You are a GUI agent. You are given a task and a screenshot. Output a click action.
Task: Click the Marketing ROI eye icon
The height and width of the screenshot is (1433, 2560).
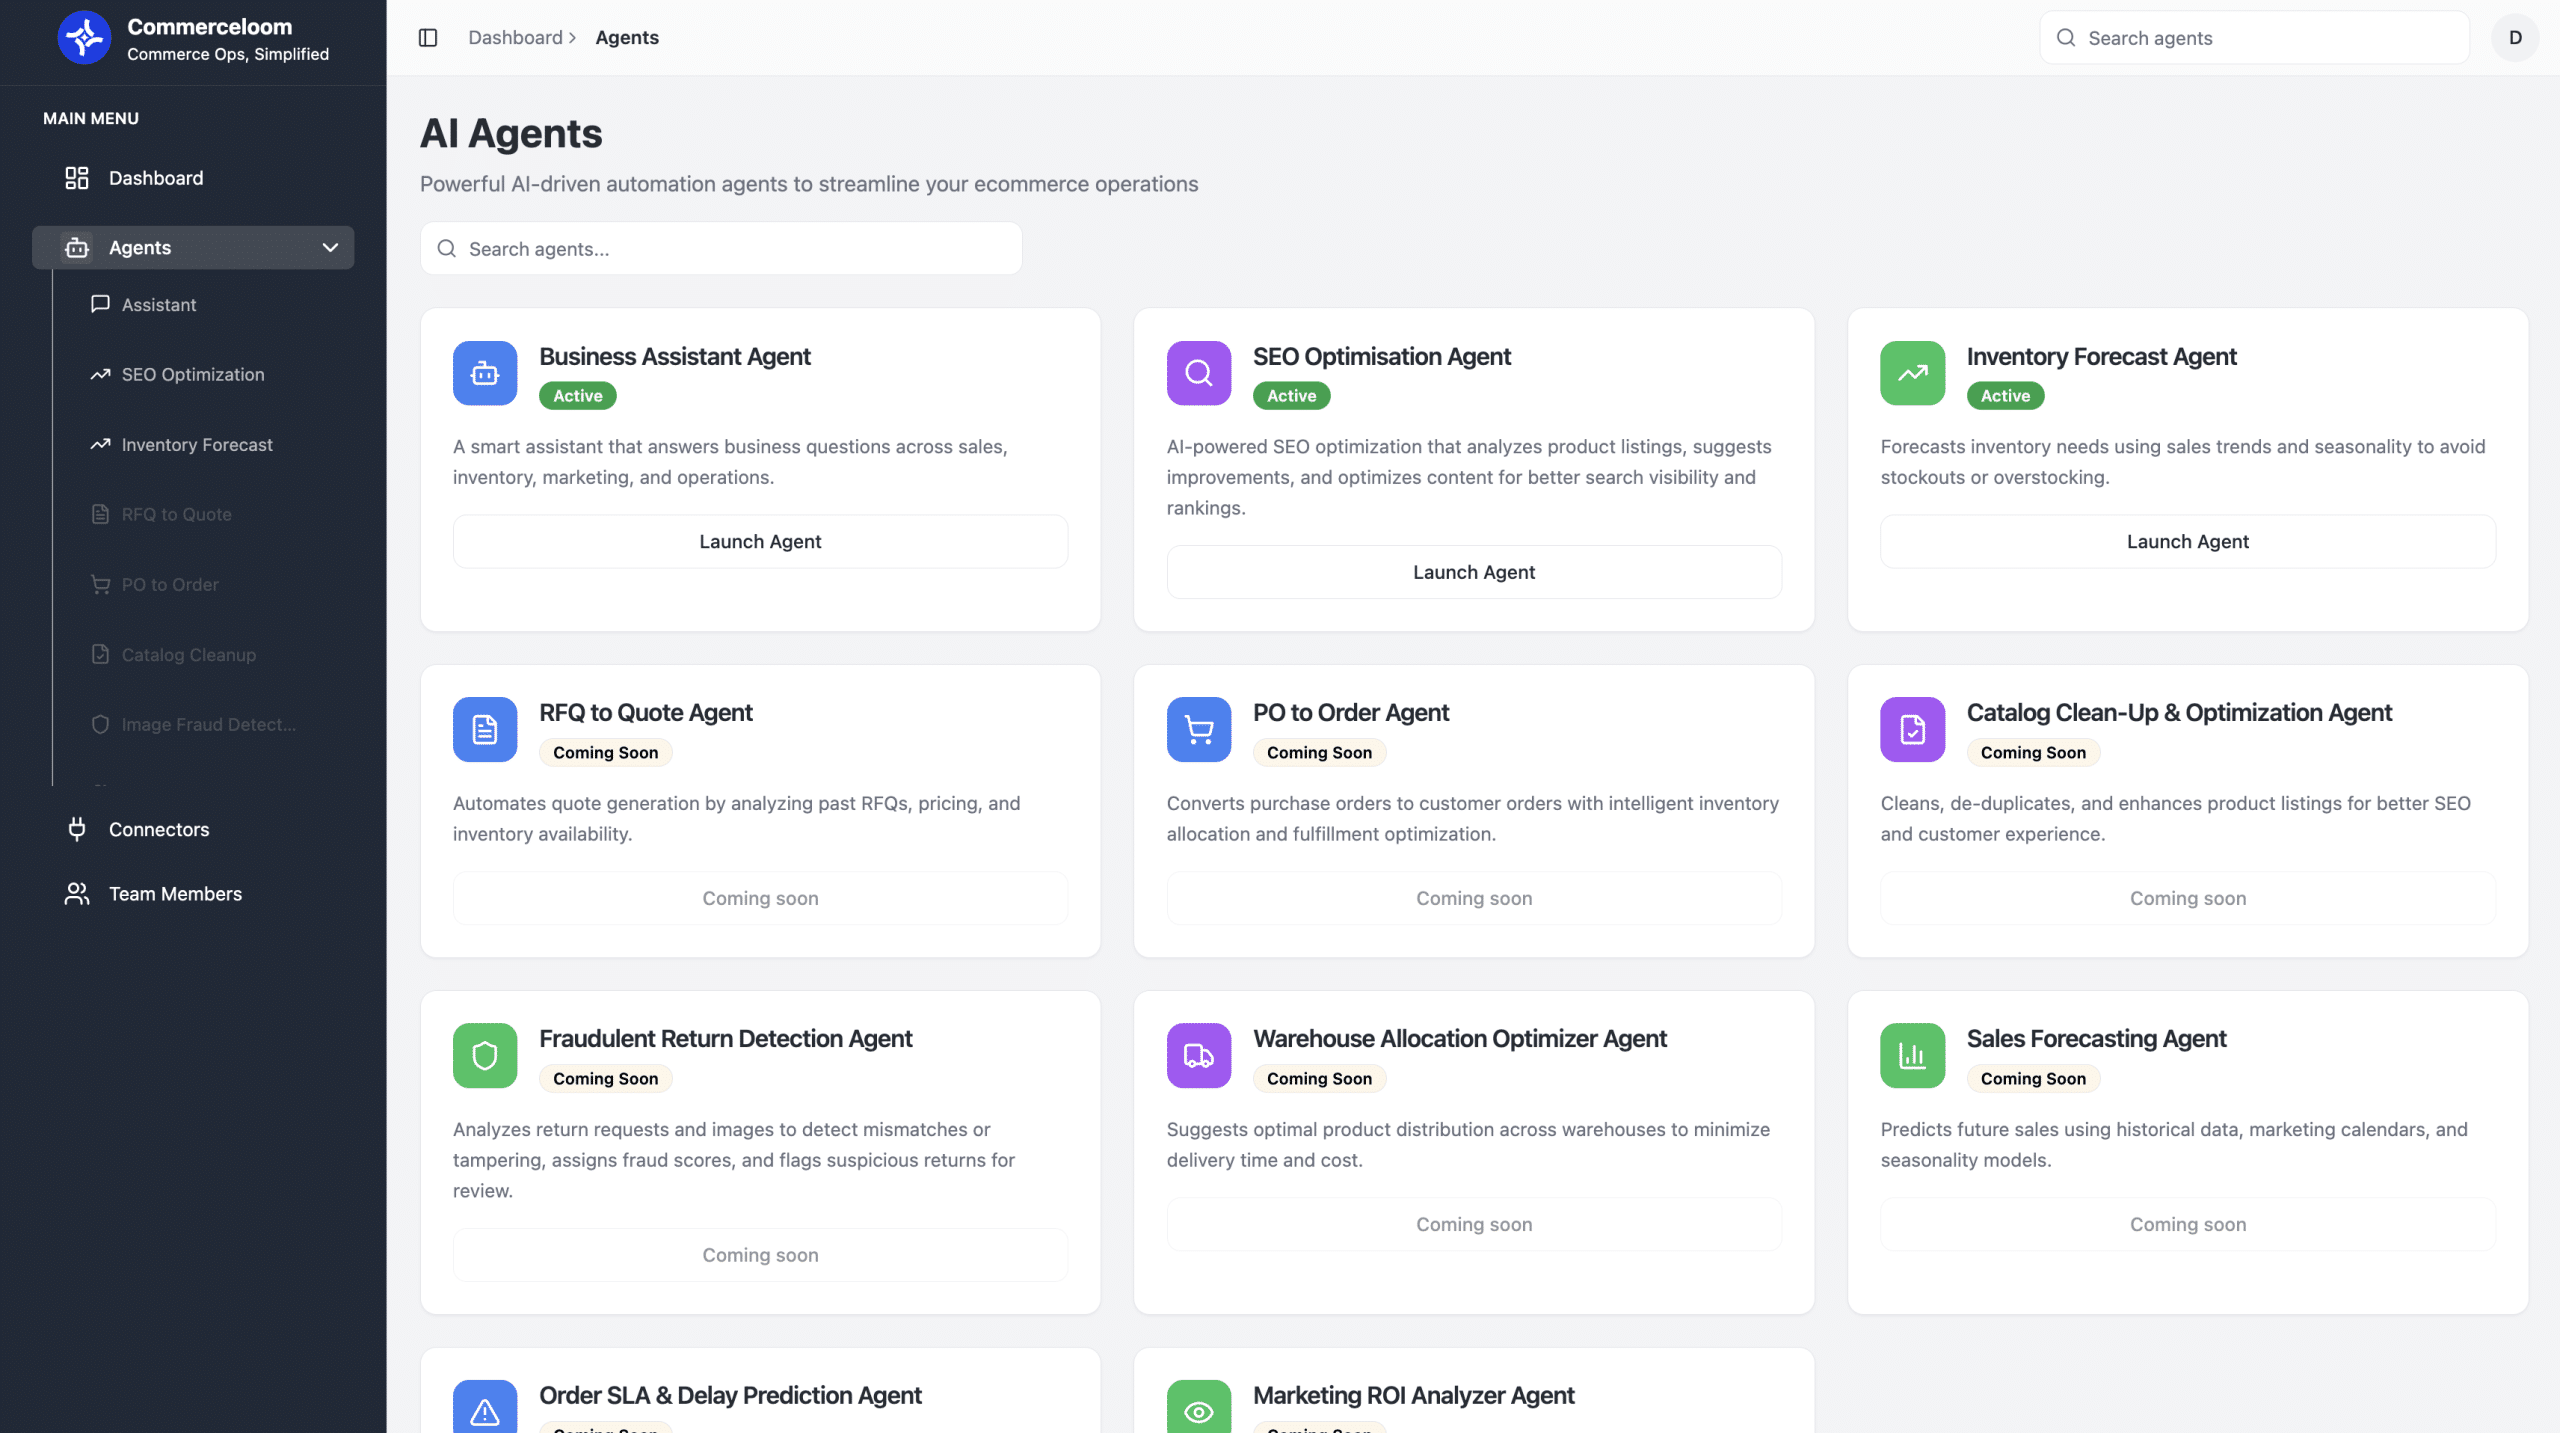pos(1198,1410)
